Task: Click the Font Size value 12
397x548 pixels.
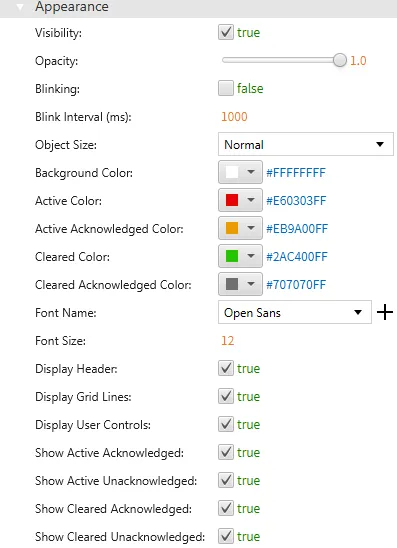Action: coord(228,340)
